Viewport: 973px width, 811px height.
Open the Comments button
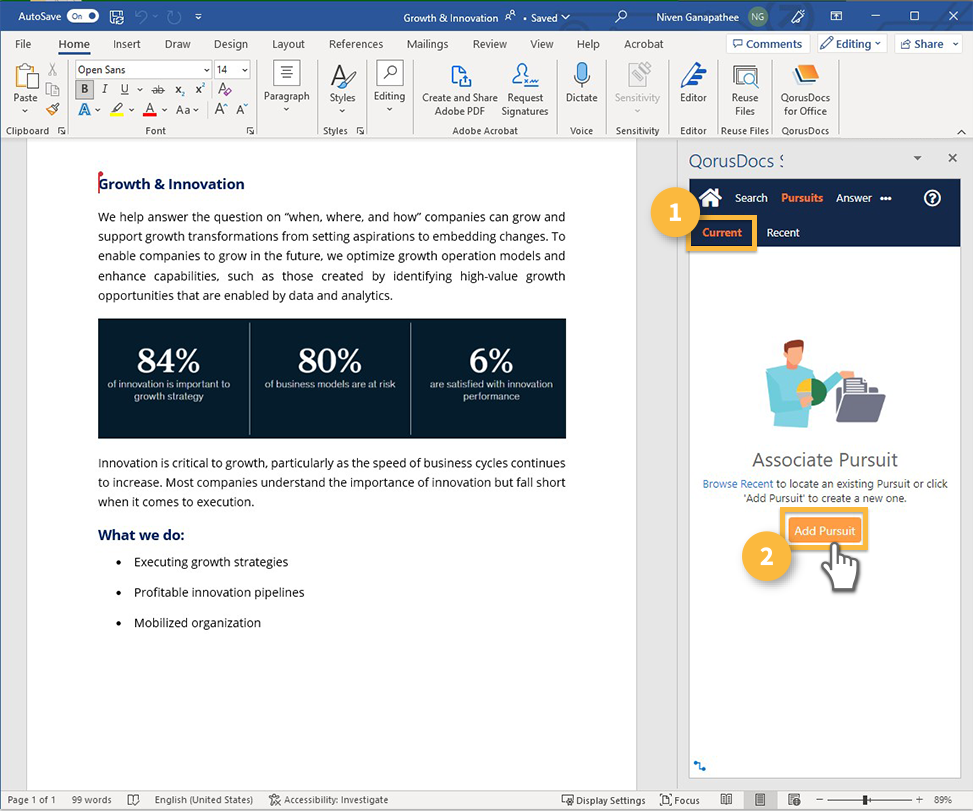point(768,44)
